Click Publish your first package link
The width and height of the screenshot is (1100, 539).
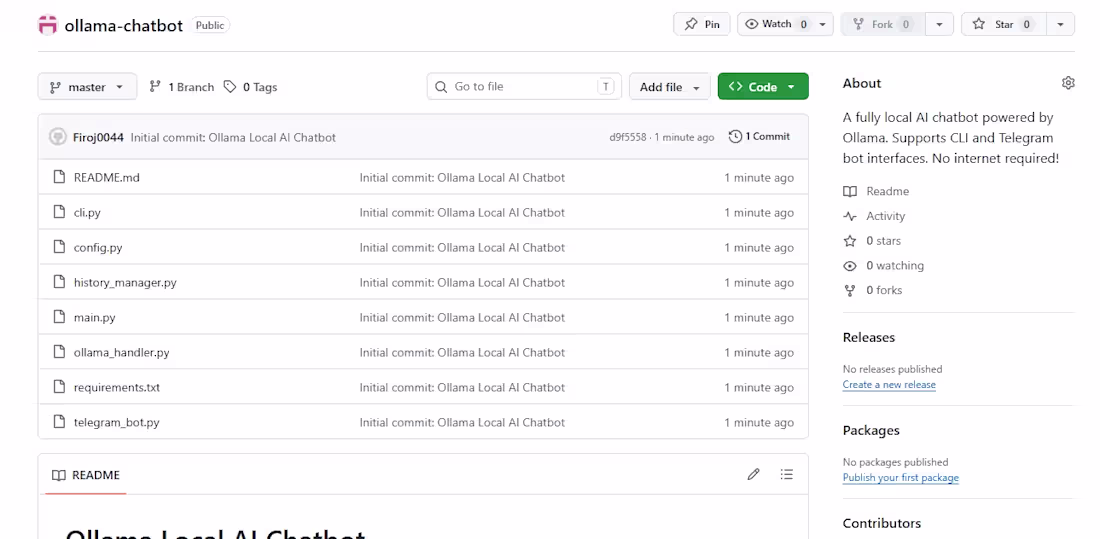pos(900,478)
